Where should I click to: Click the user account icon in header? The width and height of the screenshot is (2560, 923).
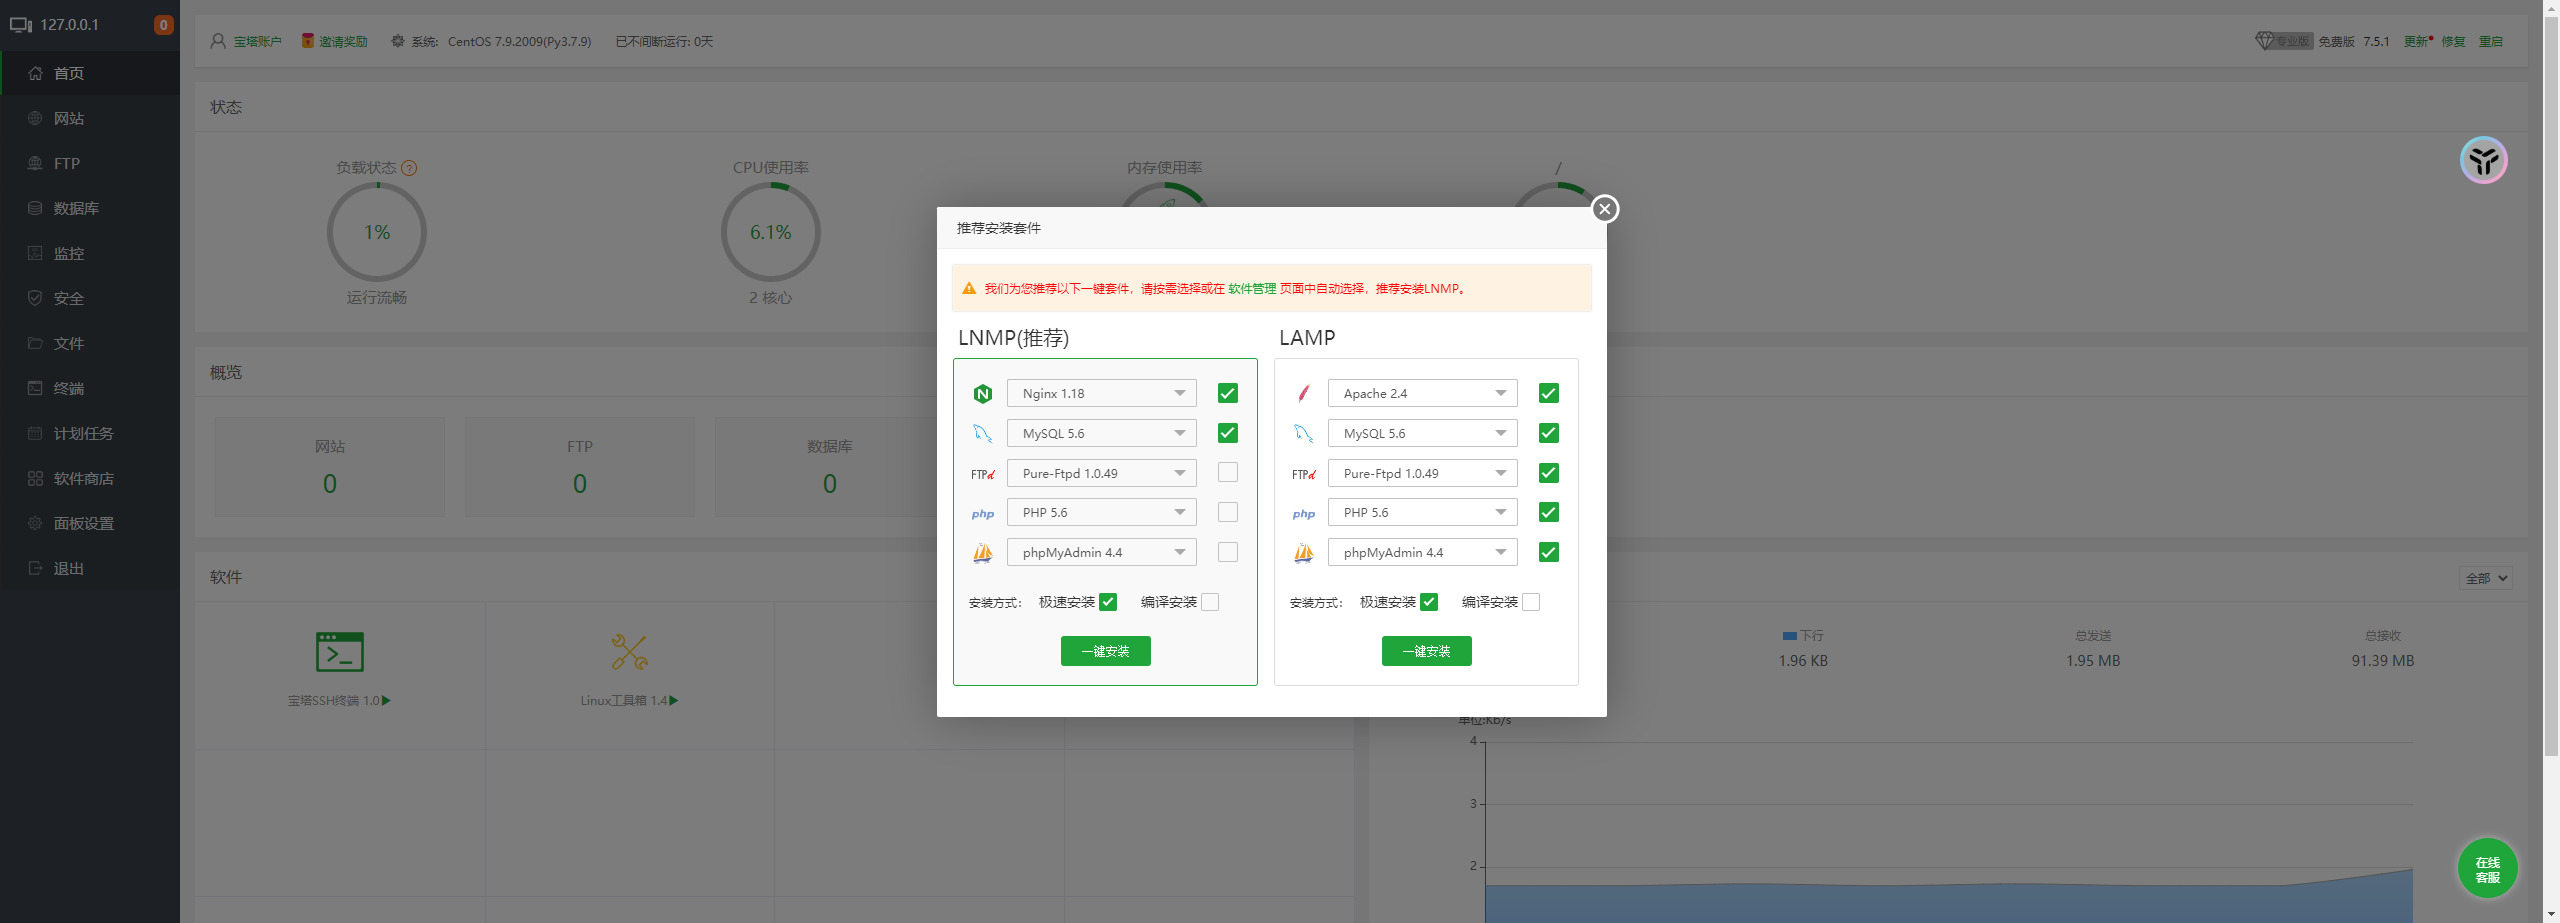click(218, 41)
